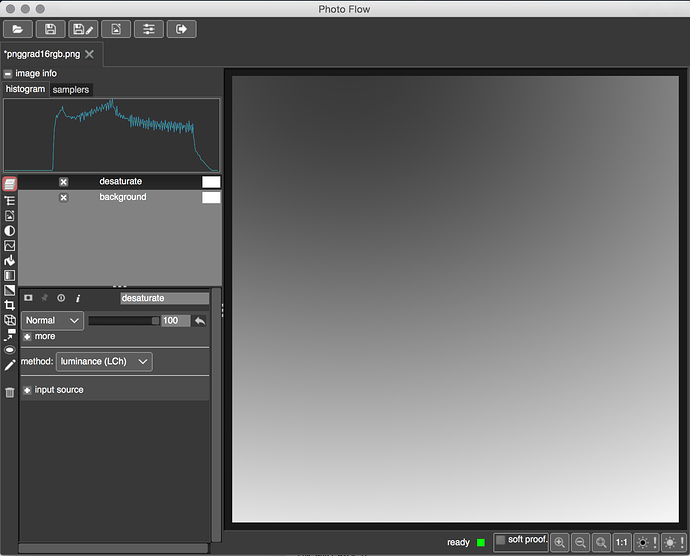Screen dimensions: 690x556
Task: Click the reset arrow next to opacity value
Action: 200,320
